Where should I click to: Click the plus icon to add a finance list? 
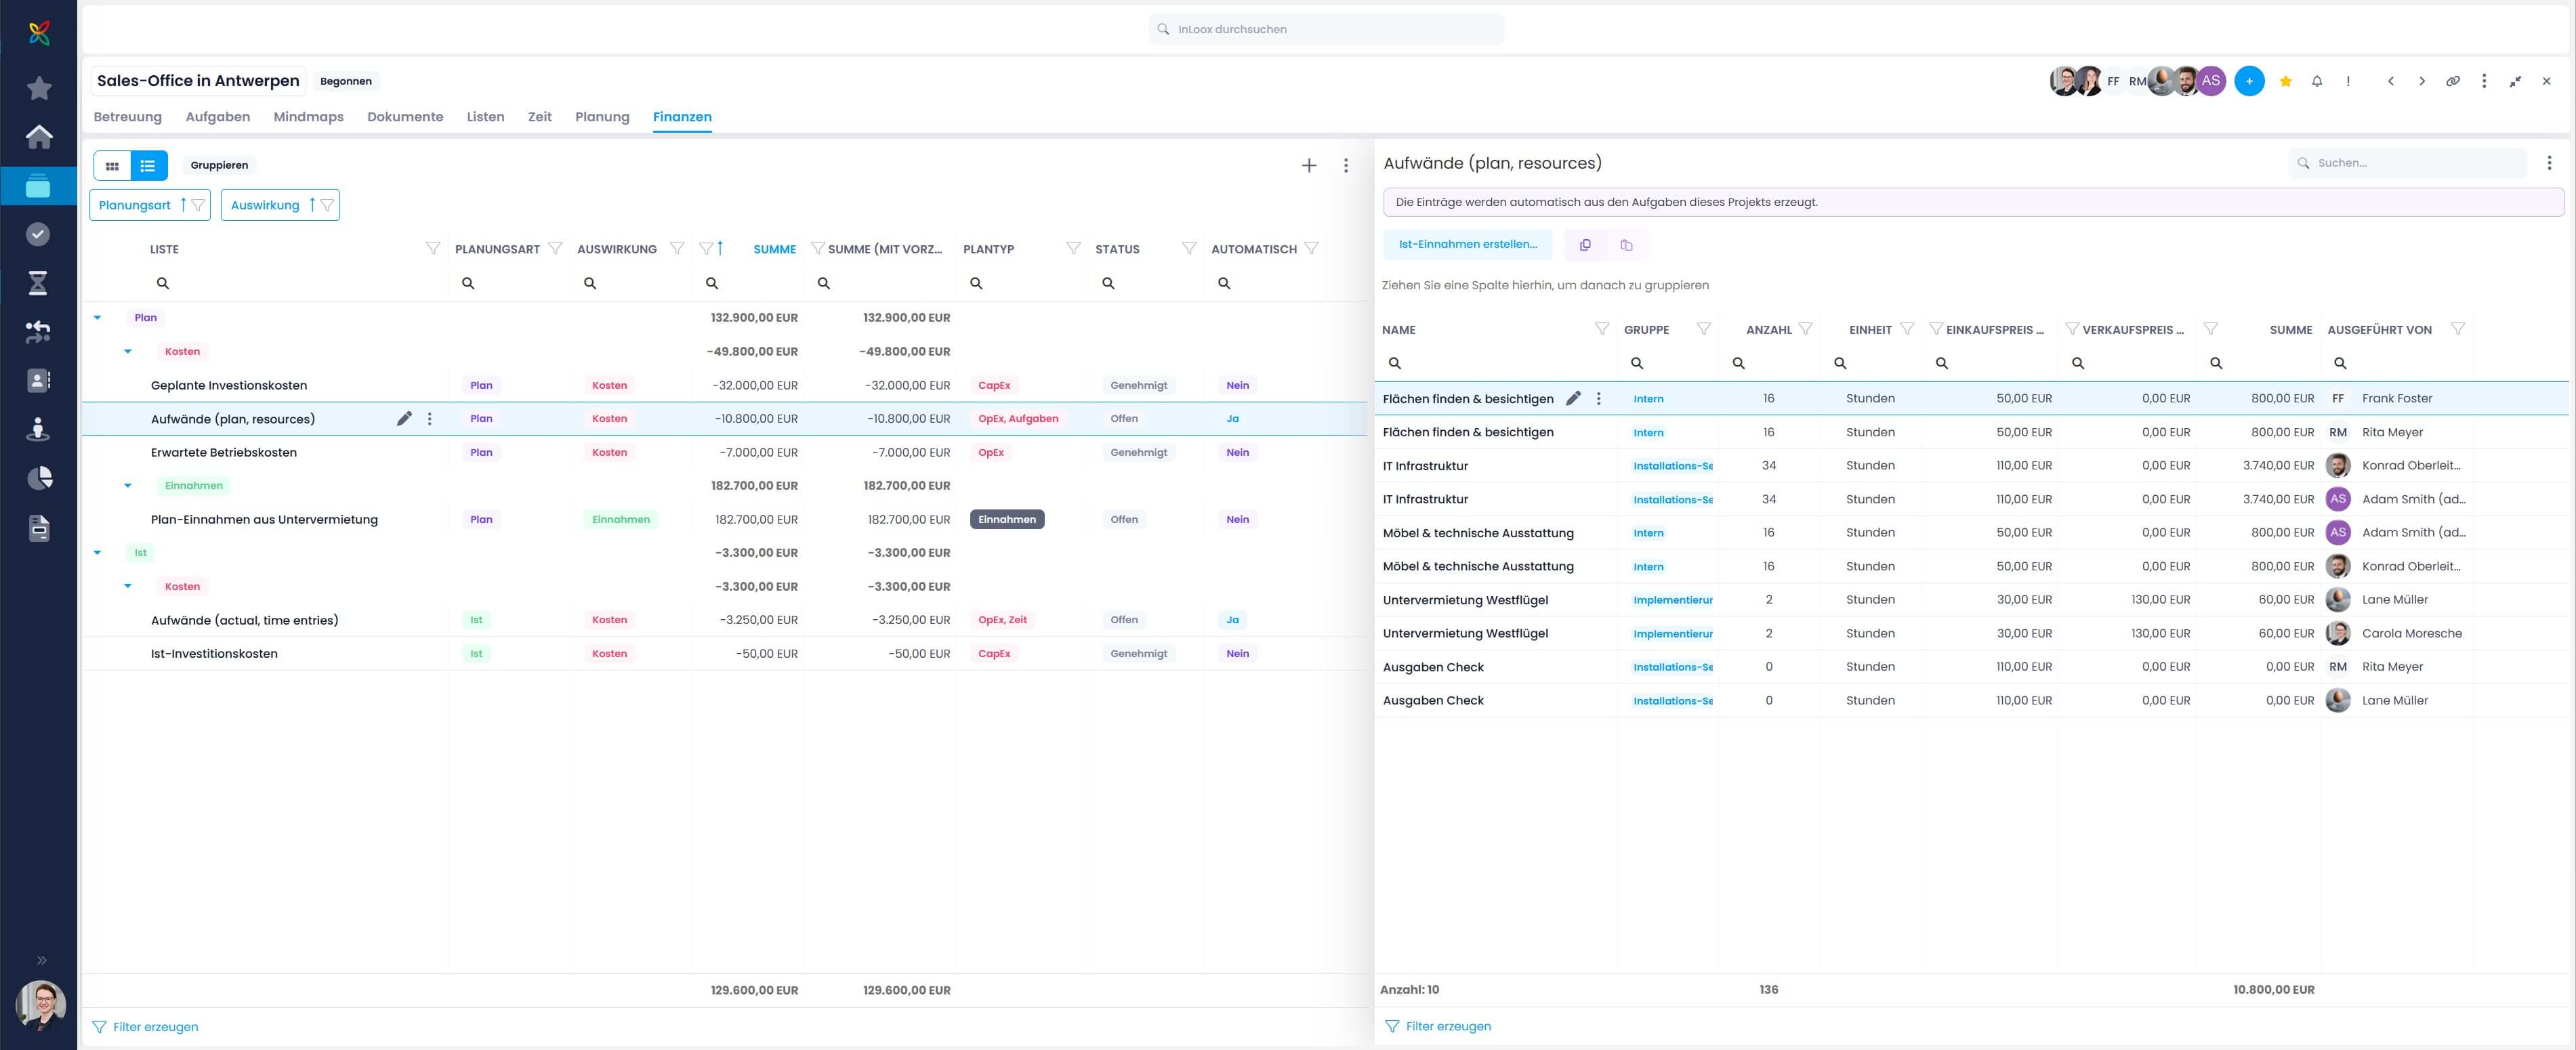1308,166
